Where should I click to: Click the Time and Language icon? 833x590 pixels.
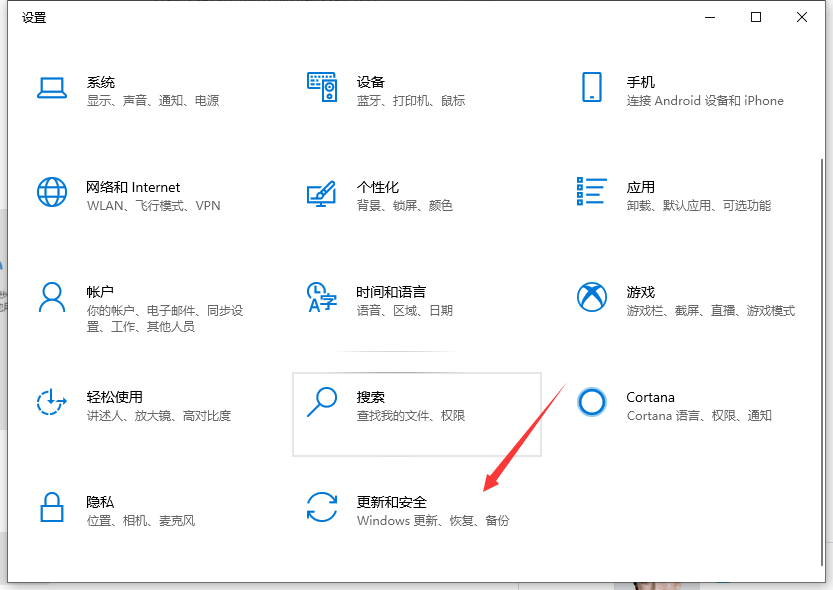click(322, 297)
